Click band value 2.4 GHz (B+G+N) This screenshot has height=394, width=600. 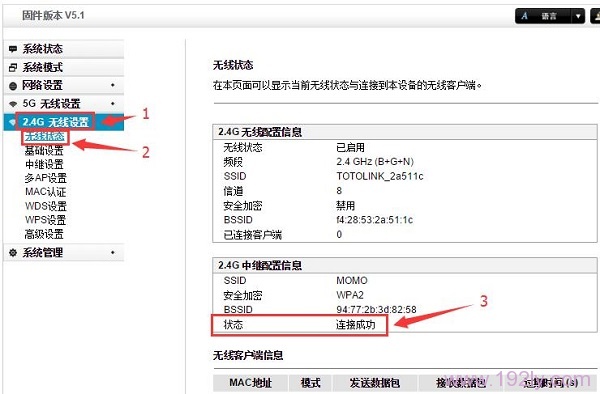pyautogui.click(x=375, y=162)
